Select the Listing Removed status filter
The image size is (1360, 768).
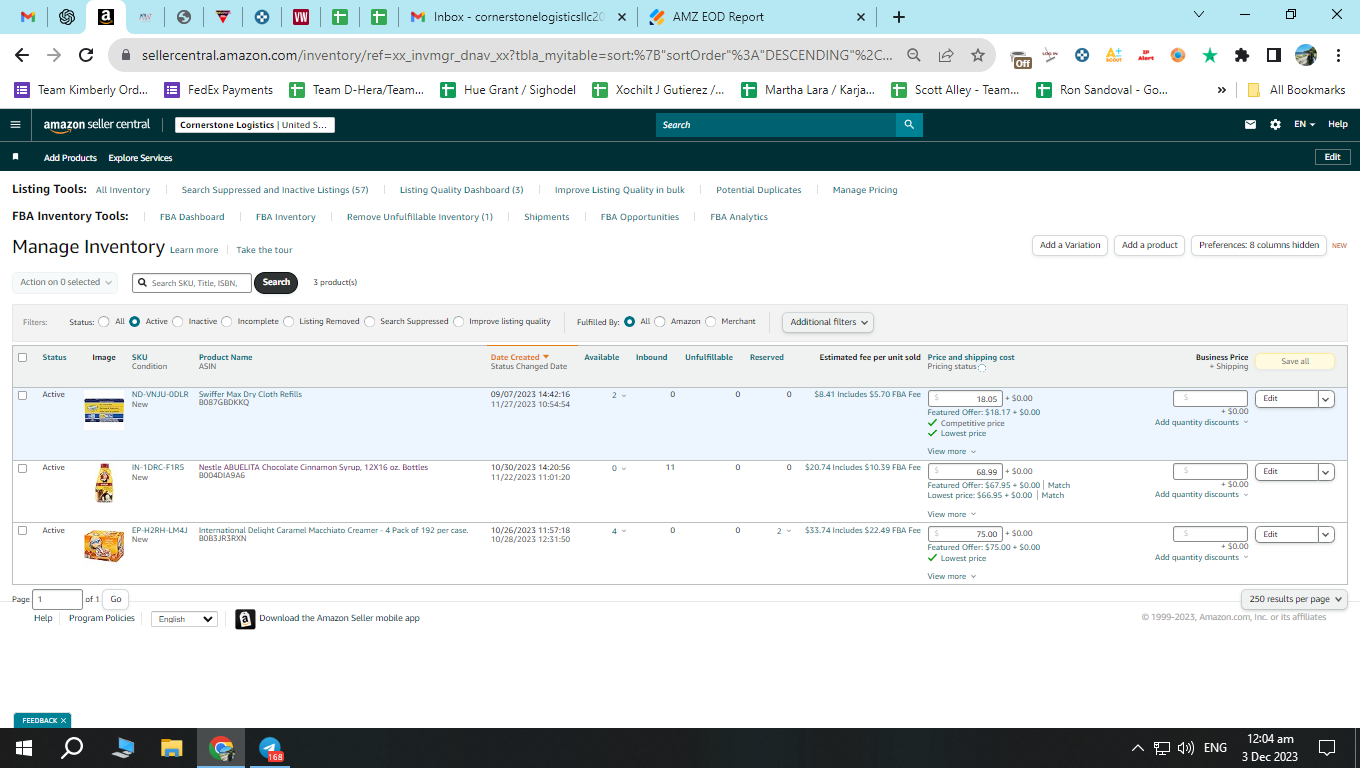click(x=289, y=322)
